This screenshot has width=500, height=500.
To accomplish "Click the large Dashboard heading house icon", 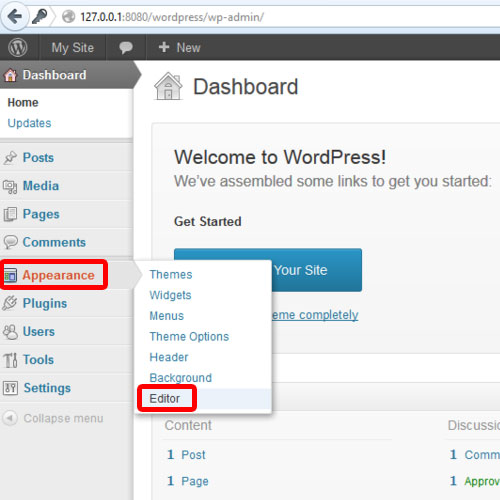I will pos(168,86).
